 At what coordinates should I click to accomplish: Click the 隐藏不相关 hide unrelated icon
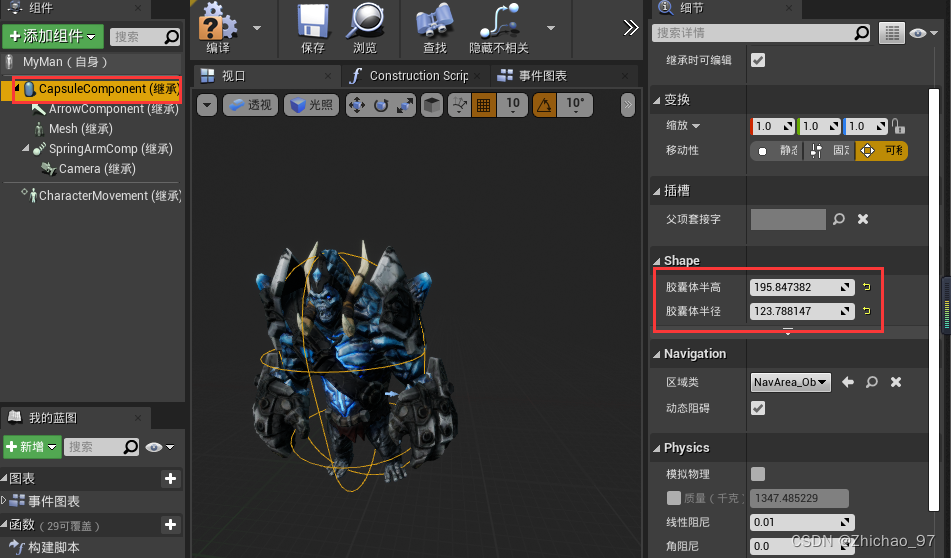pyautogui.click(x=499, y=22)
